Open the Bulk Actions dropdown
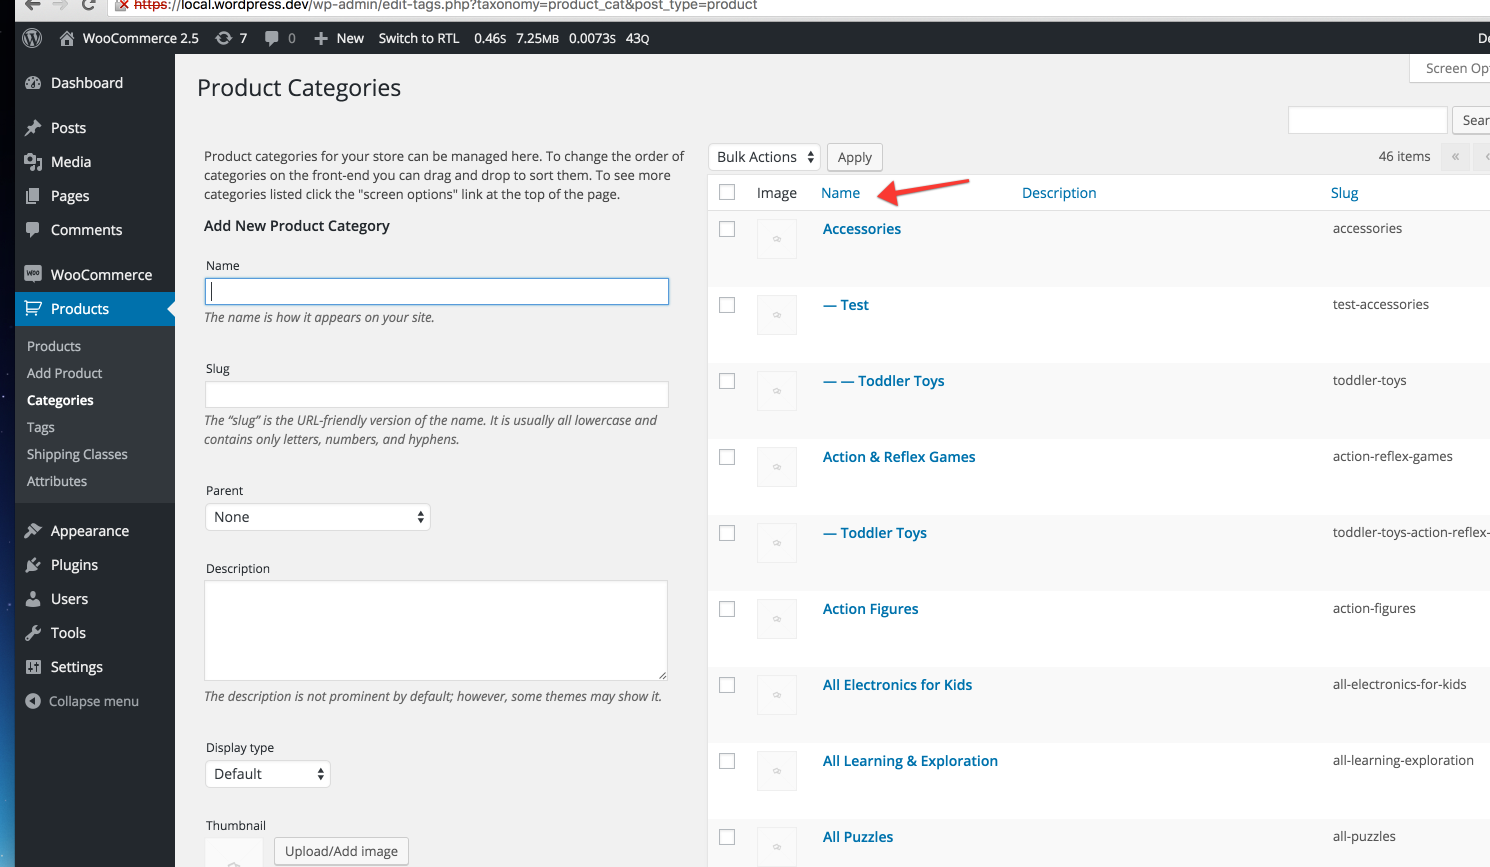 click(x=765, y=157)
